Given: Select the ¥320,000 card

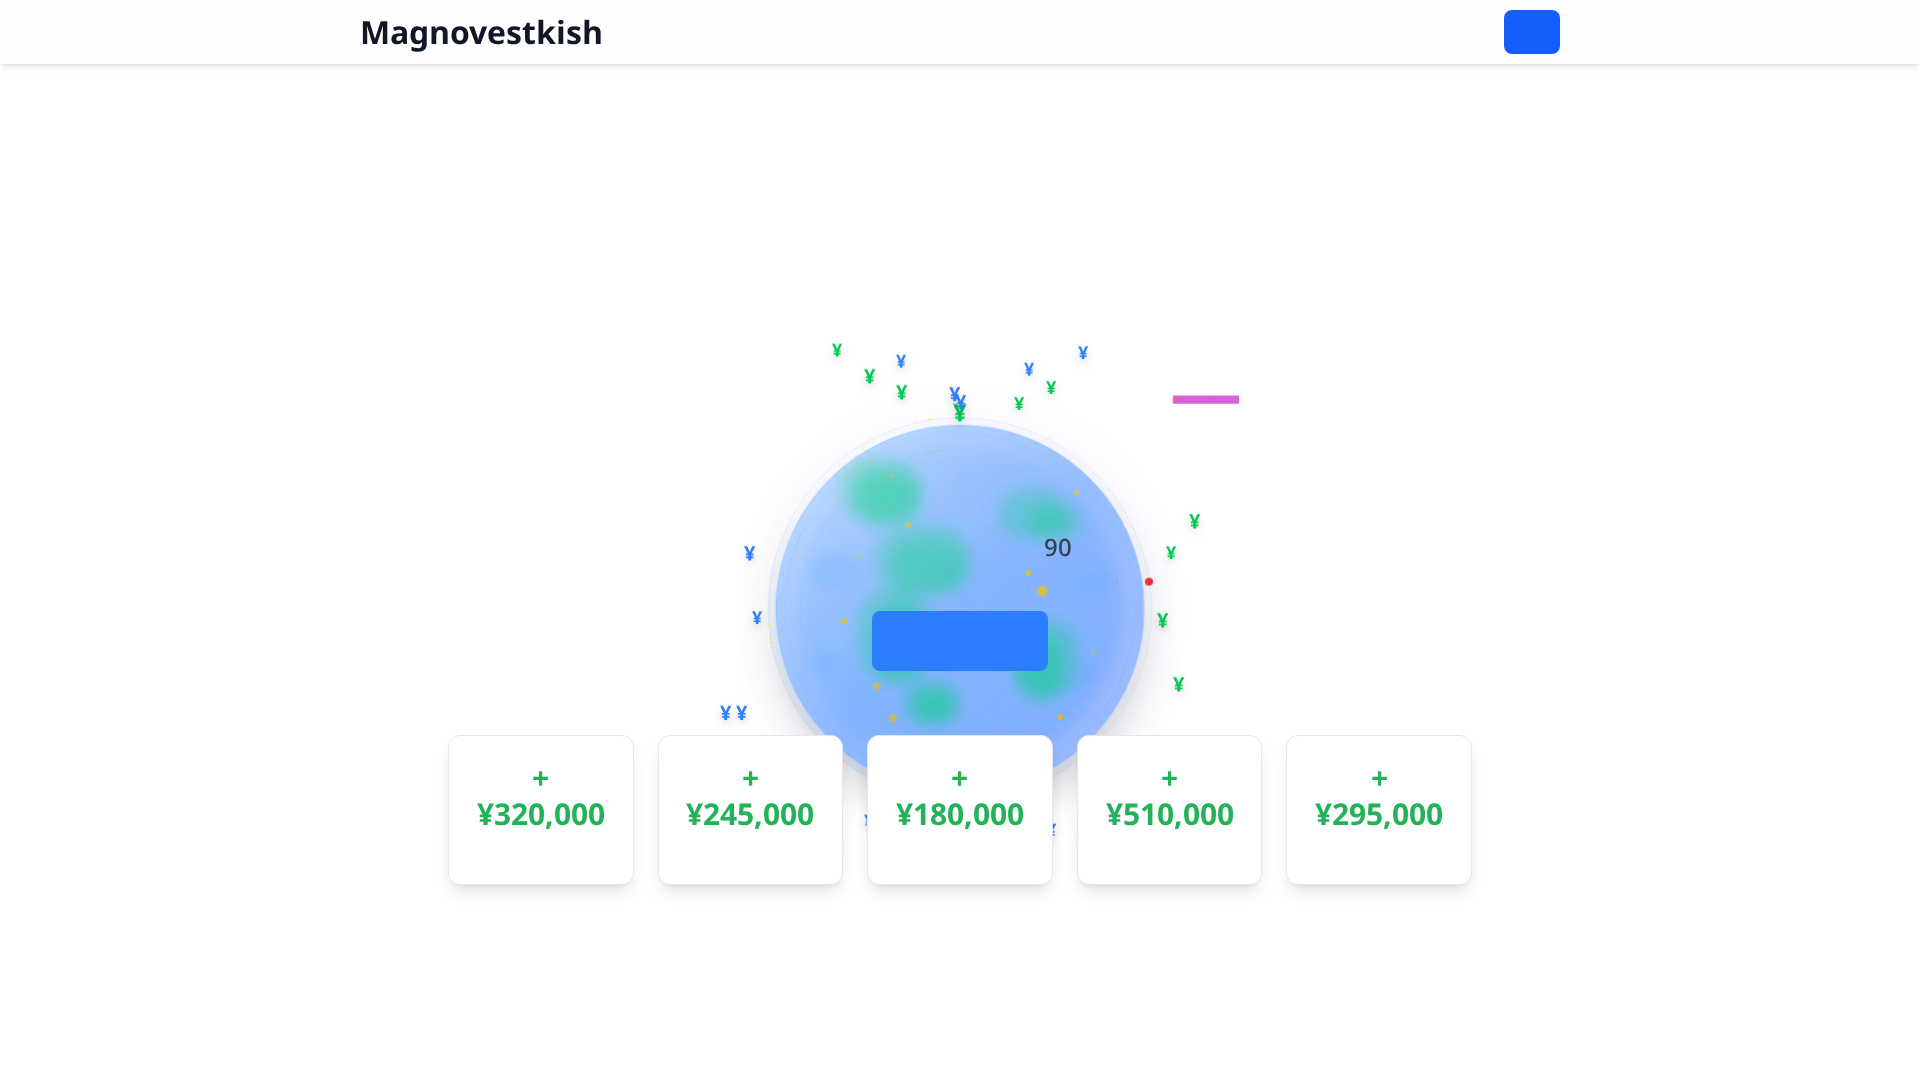Looking at the screenshot, I should click(540, 809).
